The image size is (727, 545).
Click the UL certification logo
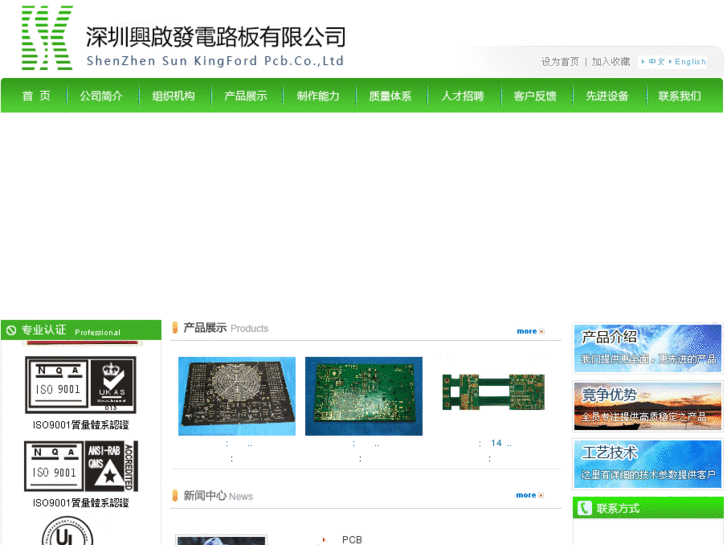[x=68, y=531]
